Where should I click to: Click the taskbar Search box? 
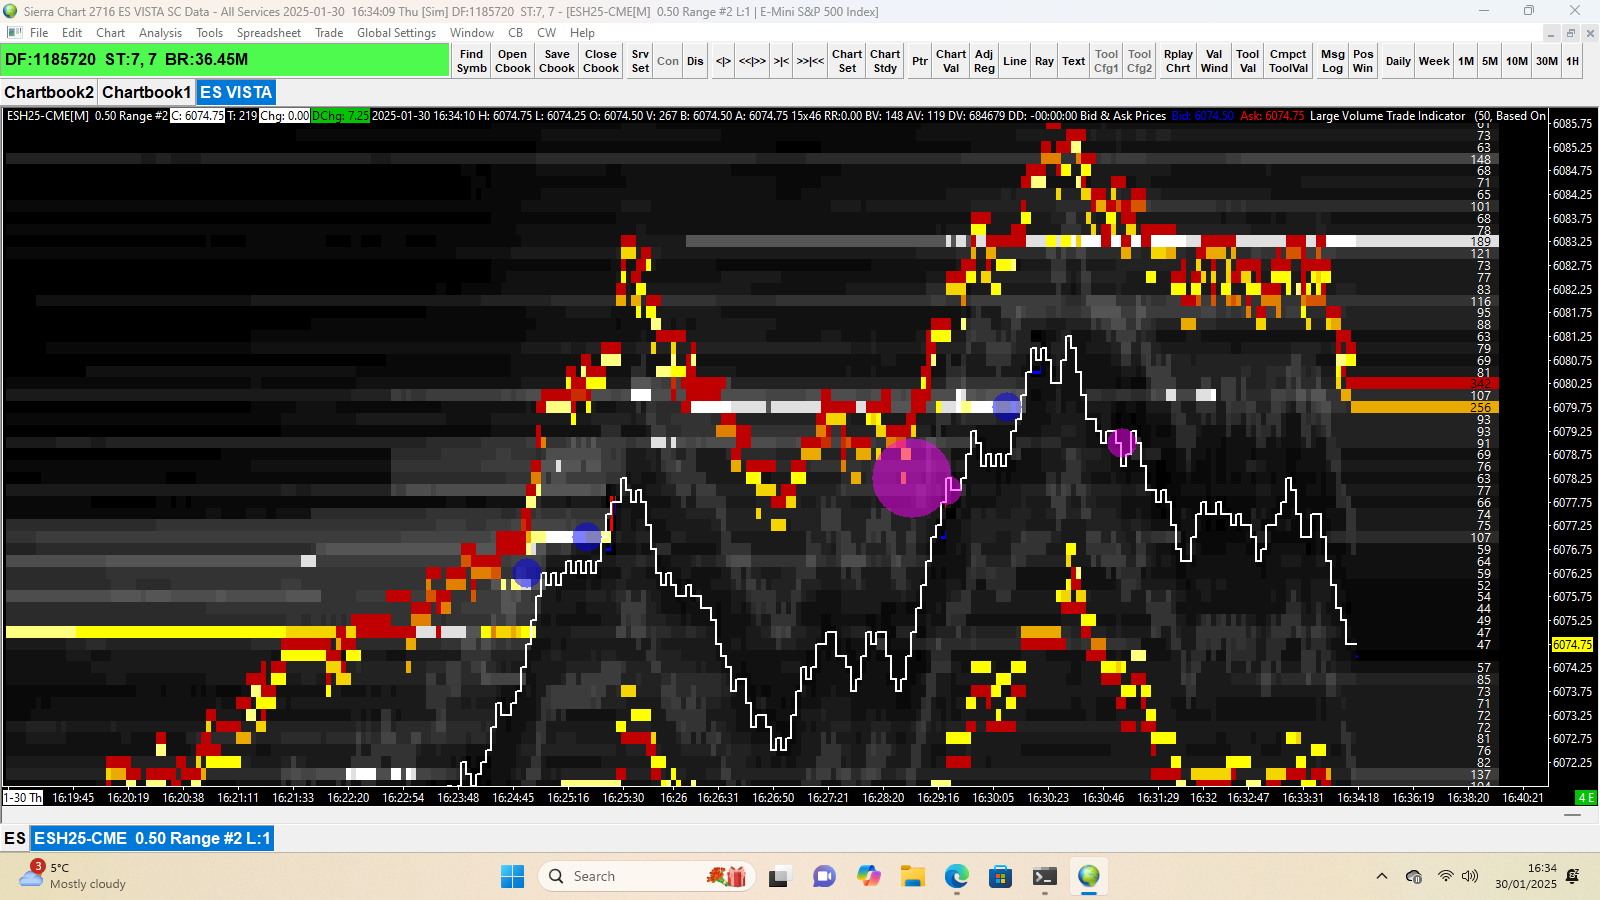click(645, 877)
